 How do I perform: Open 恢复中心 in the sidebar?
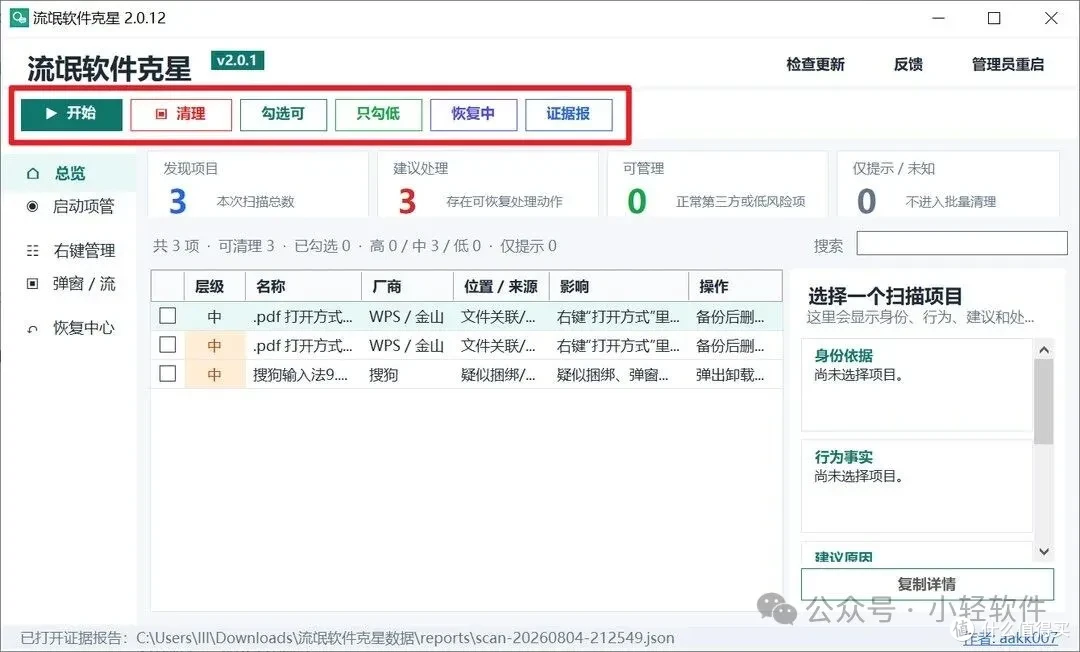tap(83, 328)
